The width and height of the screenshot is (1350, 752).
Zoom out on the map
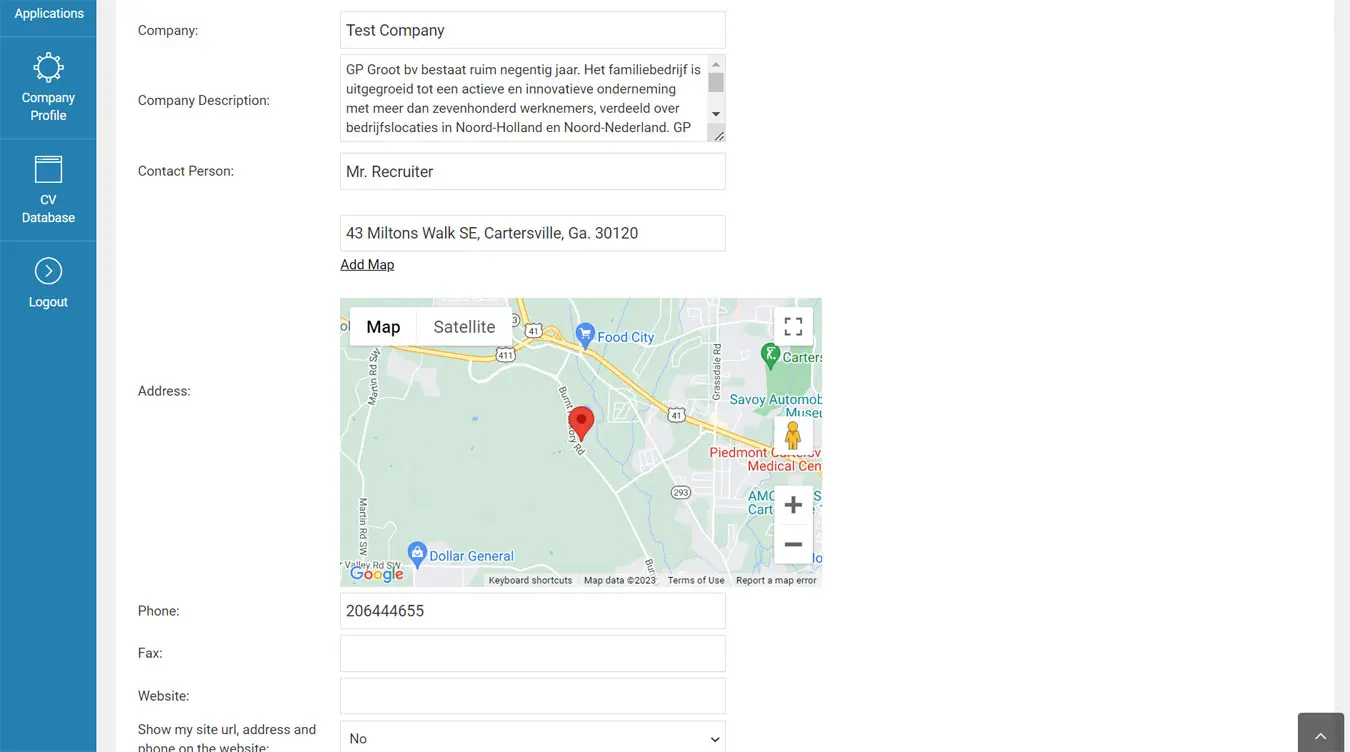point(793,544)
